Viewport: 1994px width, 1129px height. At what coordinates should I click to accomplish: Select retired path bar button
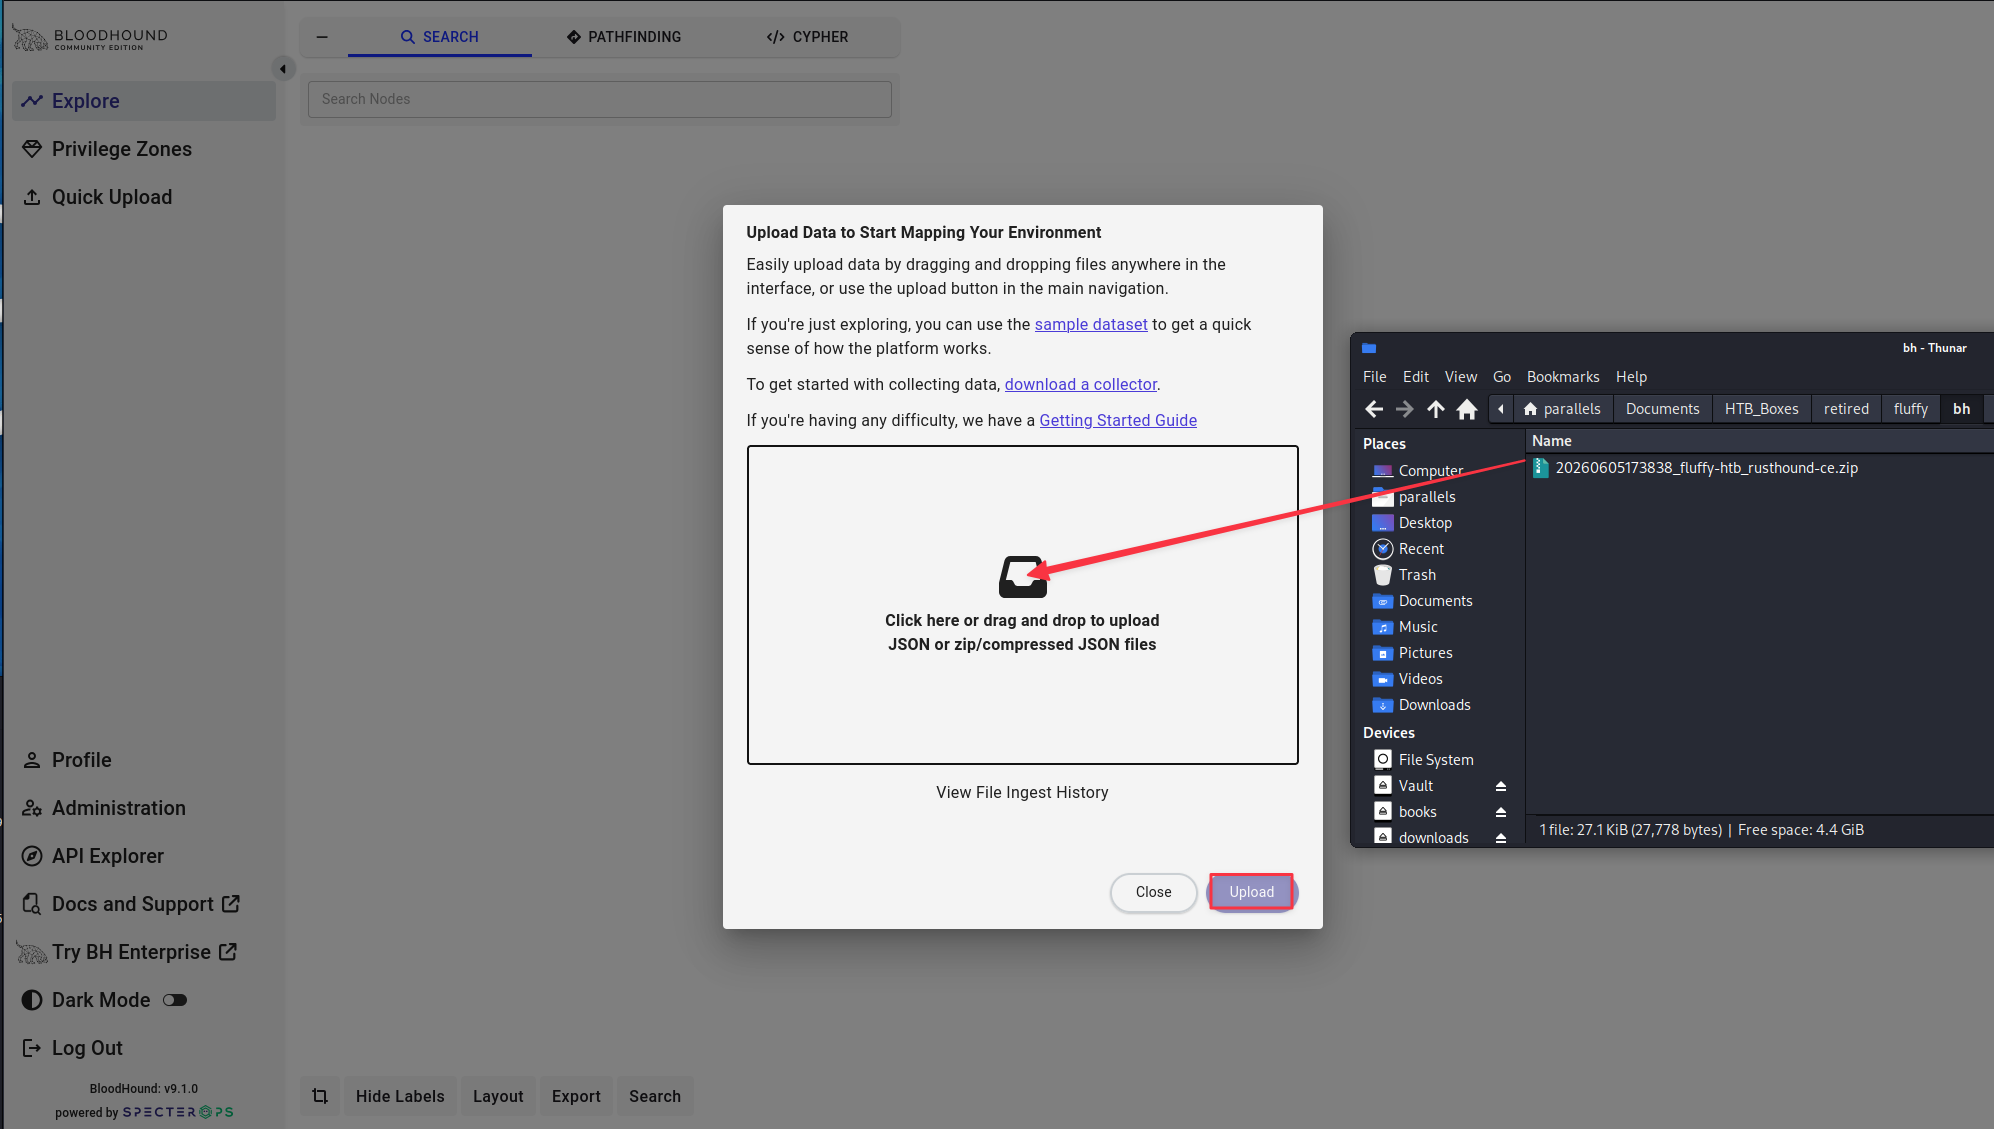click(1846, 409)
